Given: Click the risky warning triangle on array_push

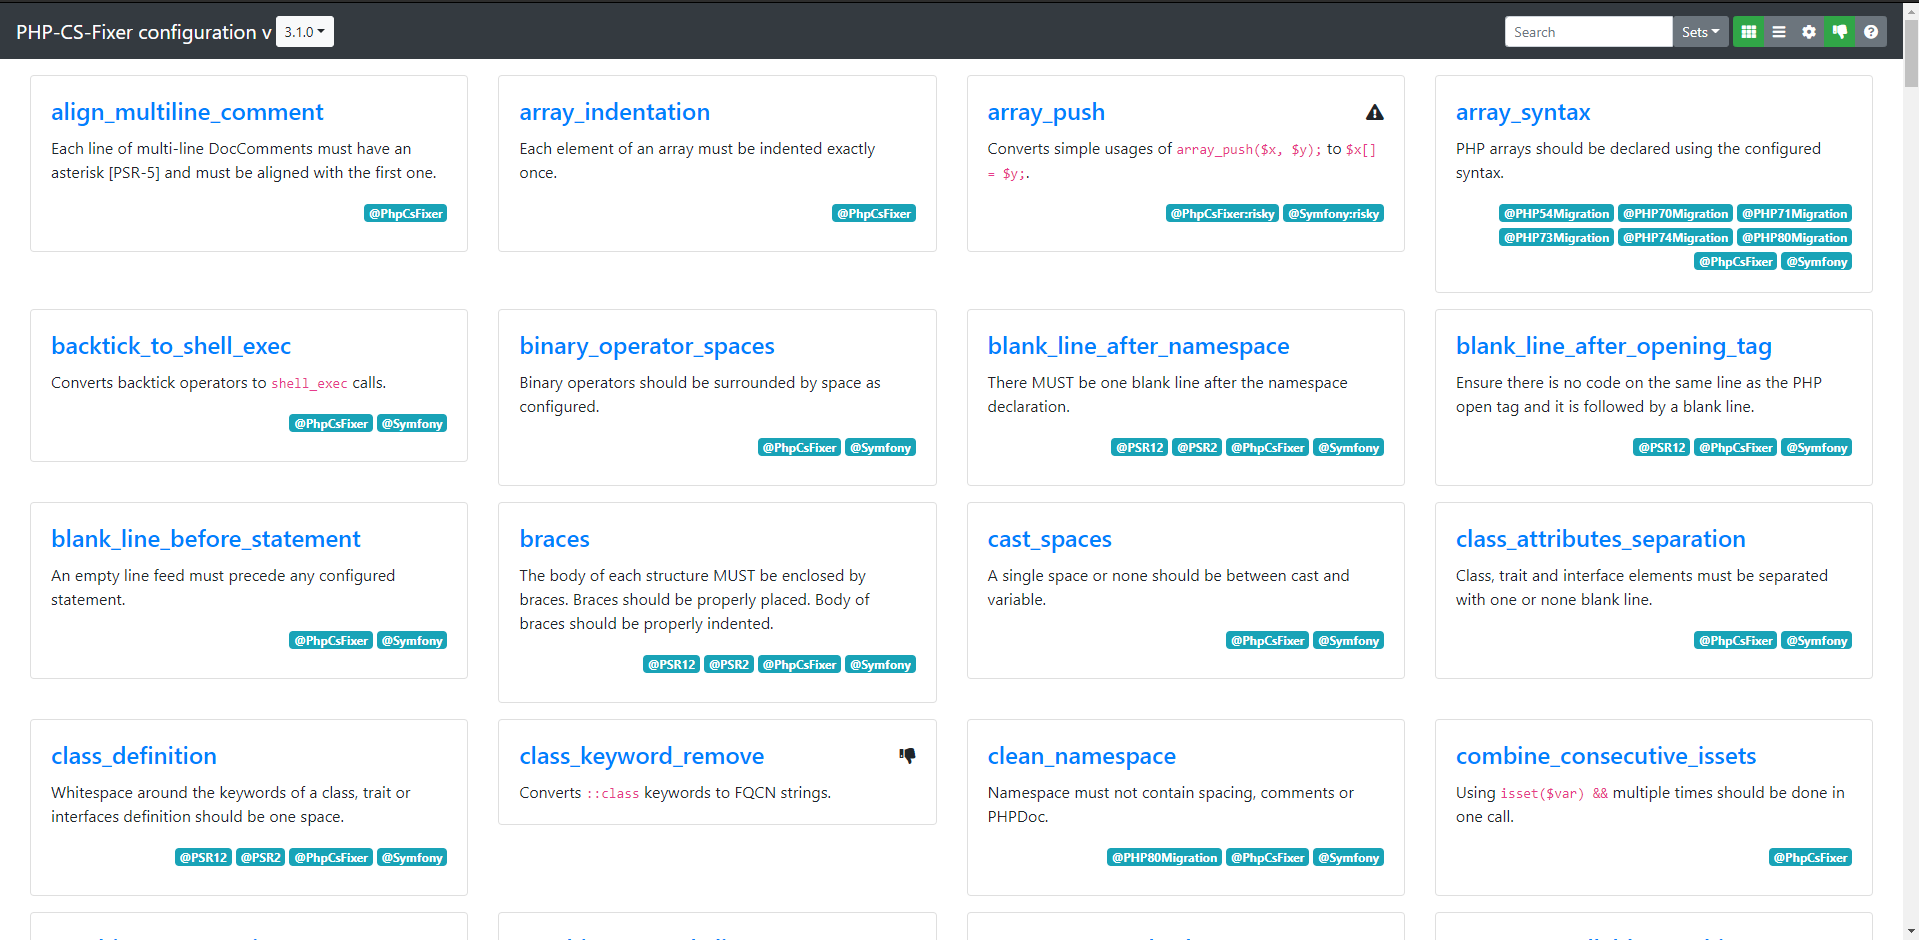Looking at the screenshot, I should point(1375,112).
